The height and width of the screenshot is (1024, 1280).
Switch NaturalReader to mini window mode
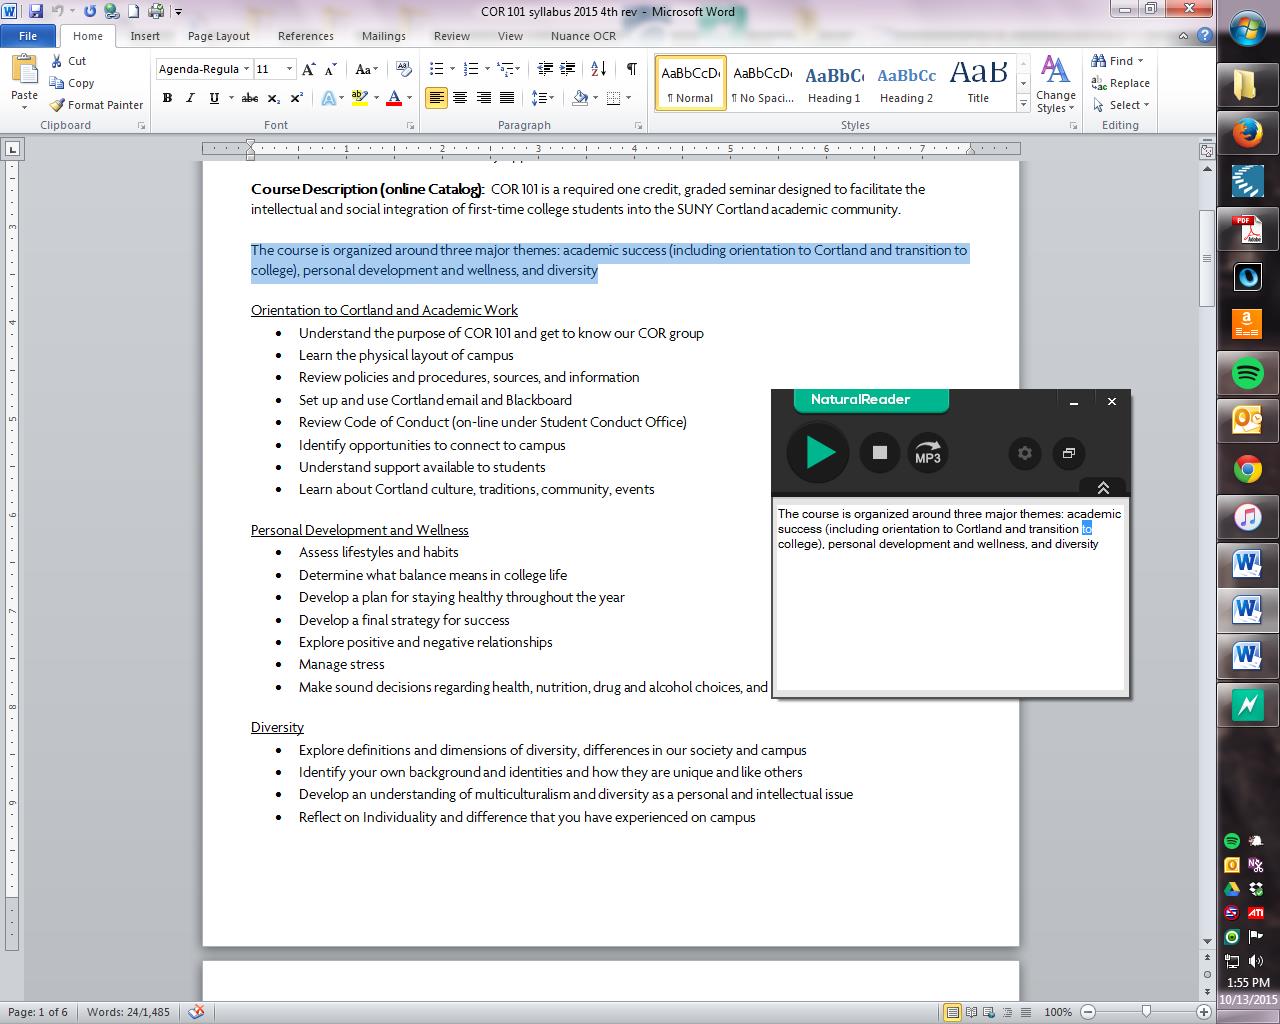tap(1068, 453)
